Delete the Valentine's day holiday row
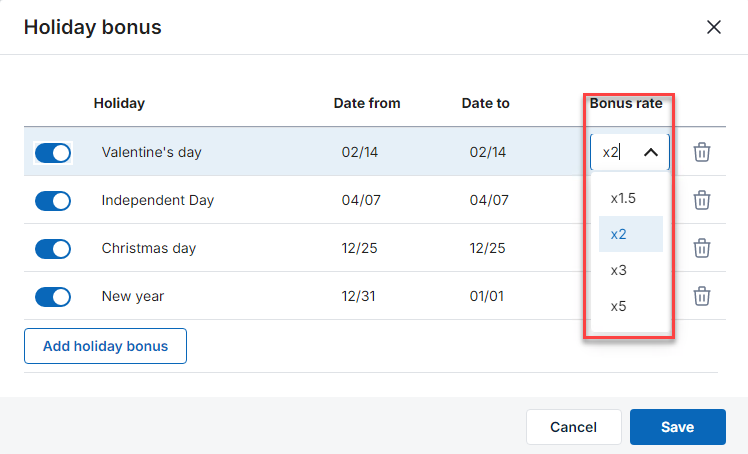This screenshot has height=454, width=748. click(x=702, y=152)
